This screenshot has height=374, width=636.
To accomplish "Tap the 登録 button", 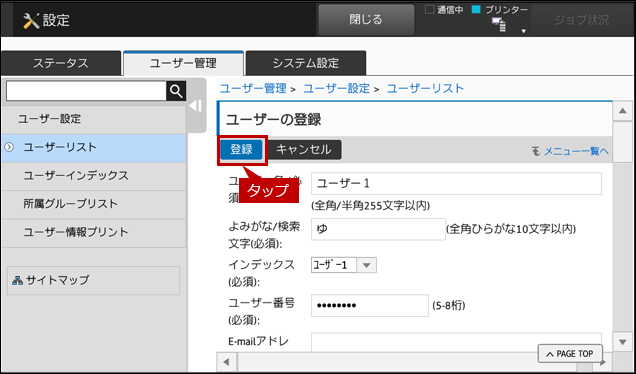I will point(242,150).
